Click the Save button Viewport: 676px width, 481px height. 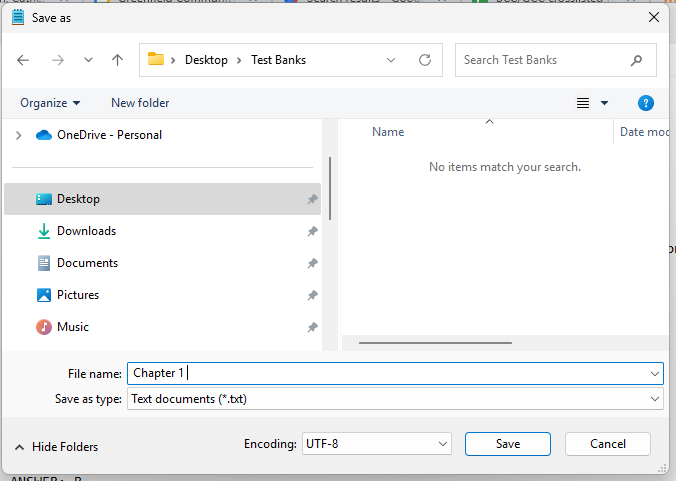coord(507,444)
